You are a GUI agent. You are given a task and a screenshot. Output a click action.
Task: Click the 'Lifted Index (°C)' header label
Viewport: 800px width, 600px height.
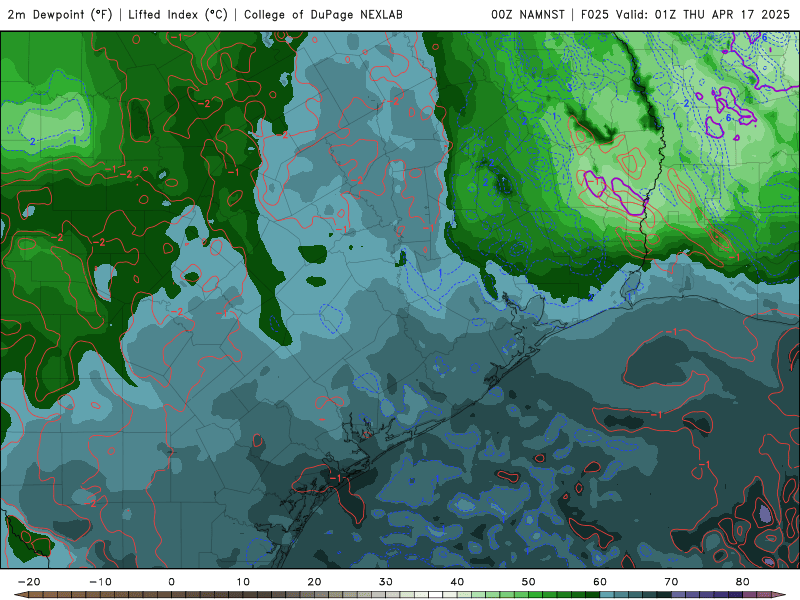click(x=178, y=14)
